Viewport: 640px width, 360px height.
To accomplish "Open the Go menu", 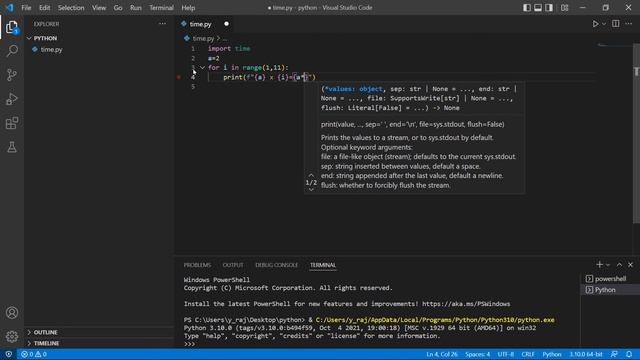I will [118, 8].
